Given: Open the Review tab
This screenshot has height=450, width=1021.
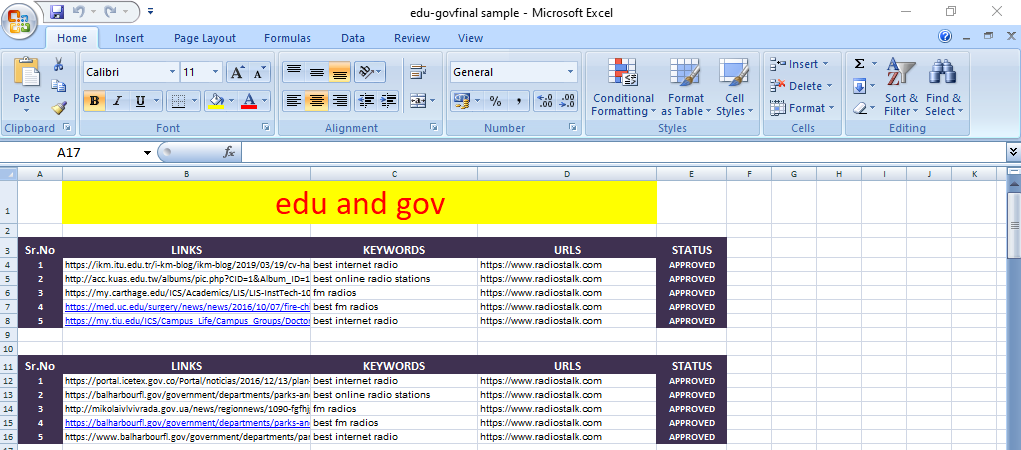Looking at the screenshot, I should click(412, 38).
